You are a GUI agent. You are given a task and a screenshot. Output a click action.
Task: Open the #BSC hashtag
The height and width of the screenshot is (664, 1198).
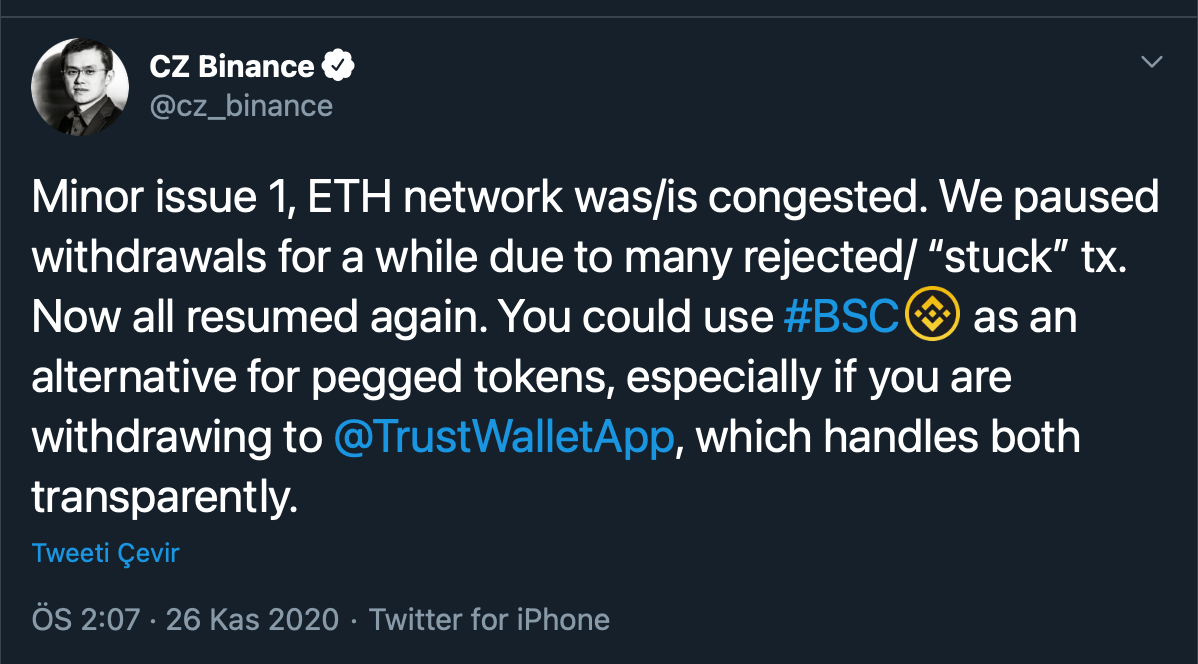click(x=842, y=318)
